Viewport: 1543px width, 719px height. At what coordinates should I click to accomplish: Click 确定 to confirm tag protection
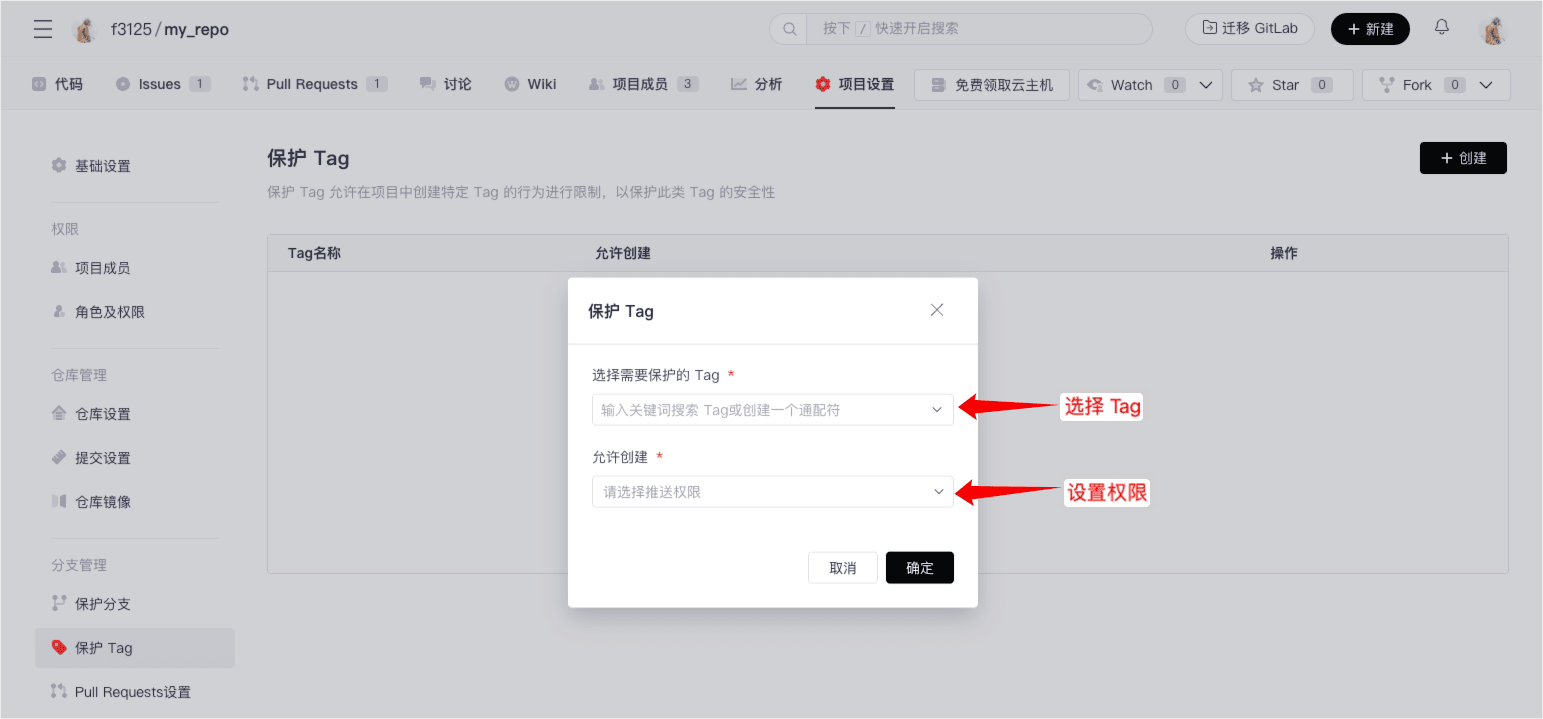(919, 568)
